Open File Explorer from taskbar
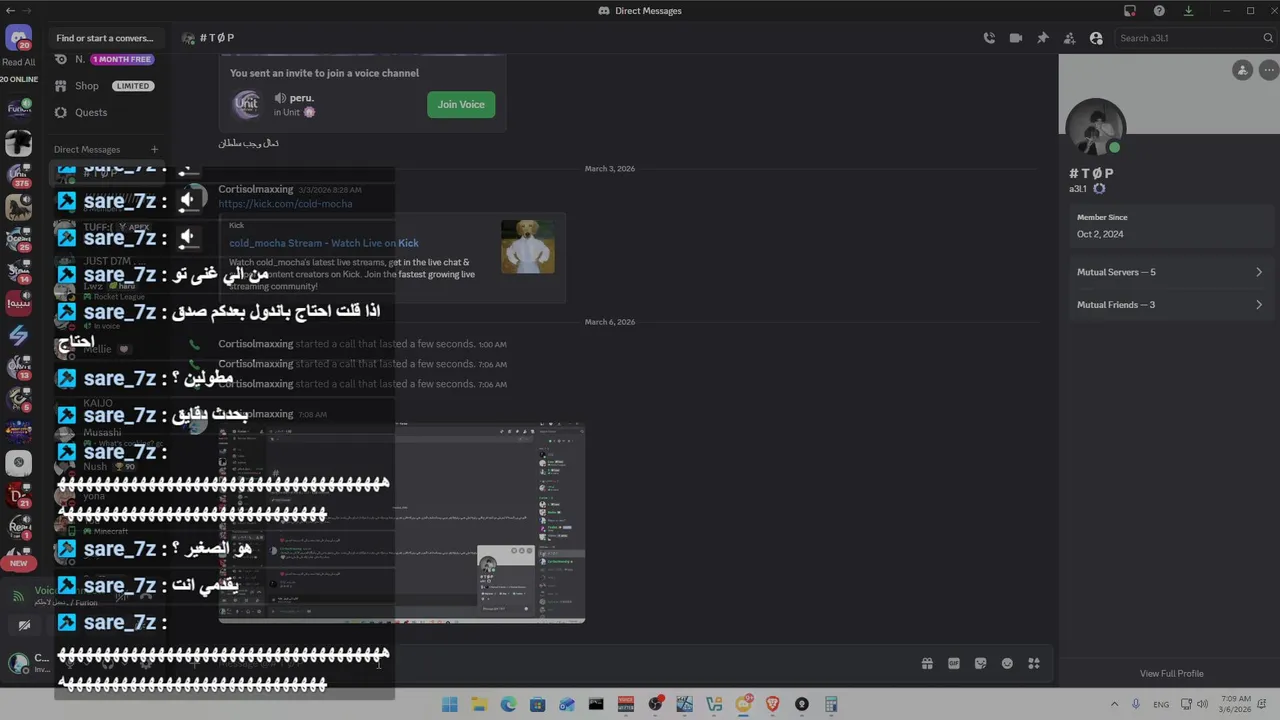1280x720 pixels. click(x=479, y=704)
